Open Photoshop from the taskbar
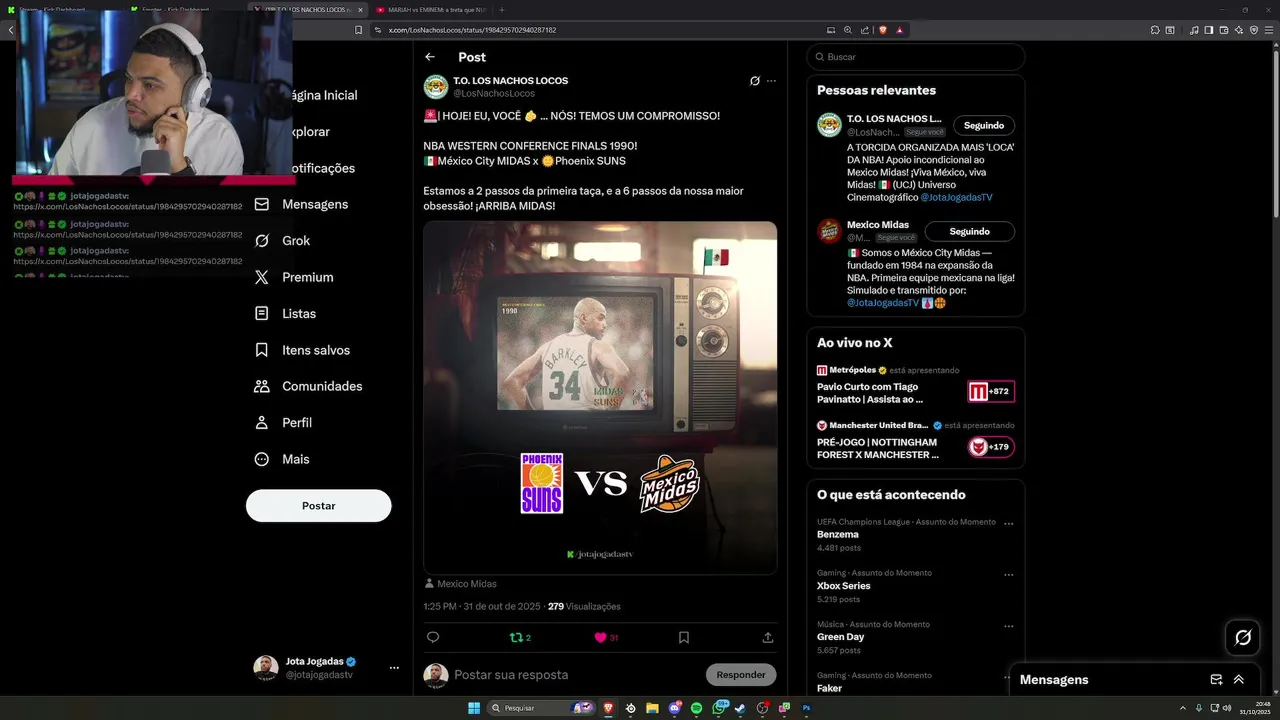This screenshot has width=1280, height=720. coord(806,708)
